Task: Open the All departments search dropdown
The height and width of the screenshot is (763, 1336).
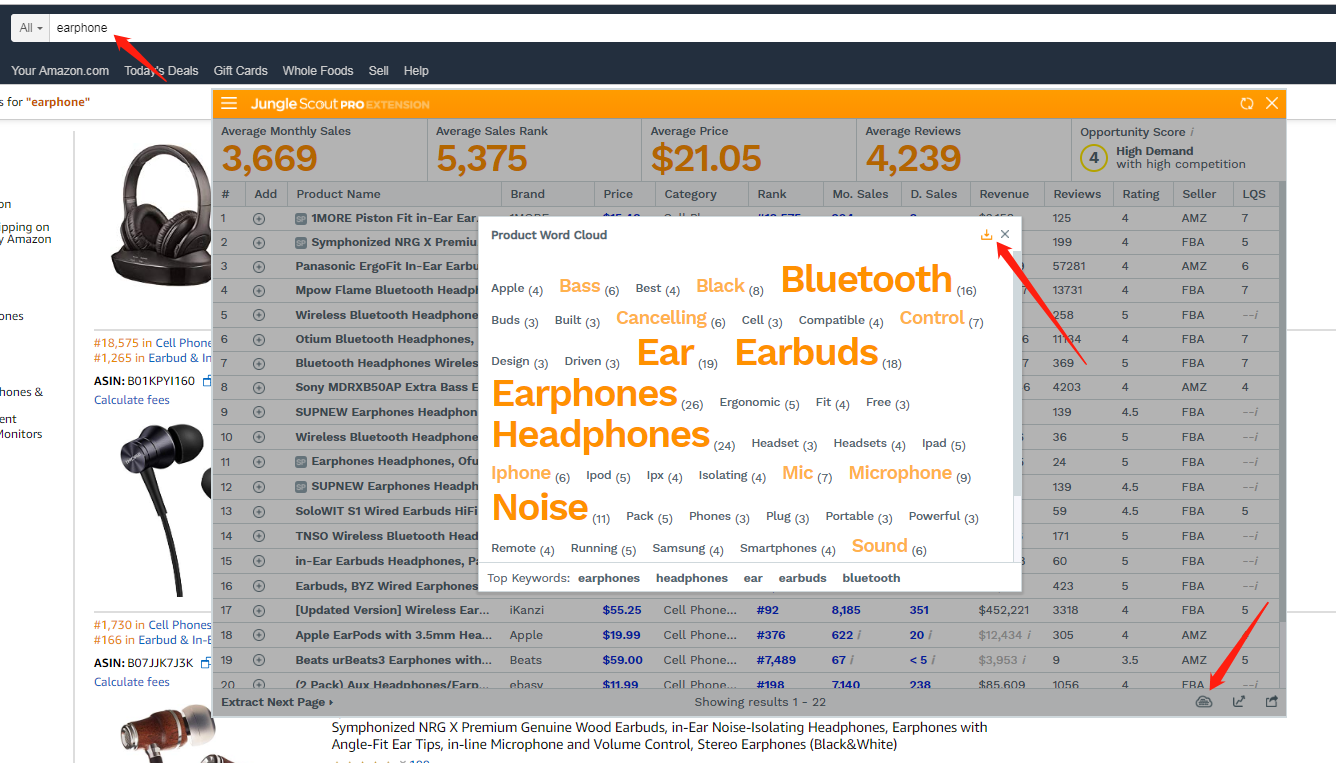Action: coord(31,28)
